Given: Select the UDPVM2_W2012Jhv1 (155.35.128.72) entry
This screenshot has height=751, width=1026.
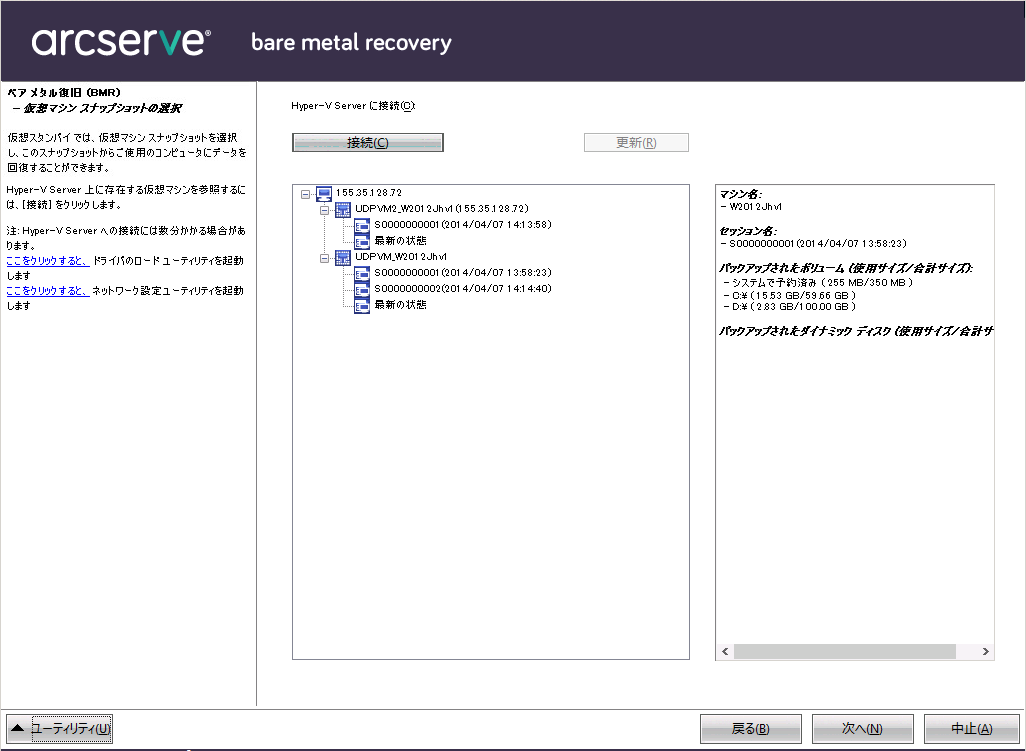Looking at the screenshot, I should point(441,209).
